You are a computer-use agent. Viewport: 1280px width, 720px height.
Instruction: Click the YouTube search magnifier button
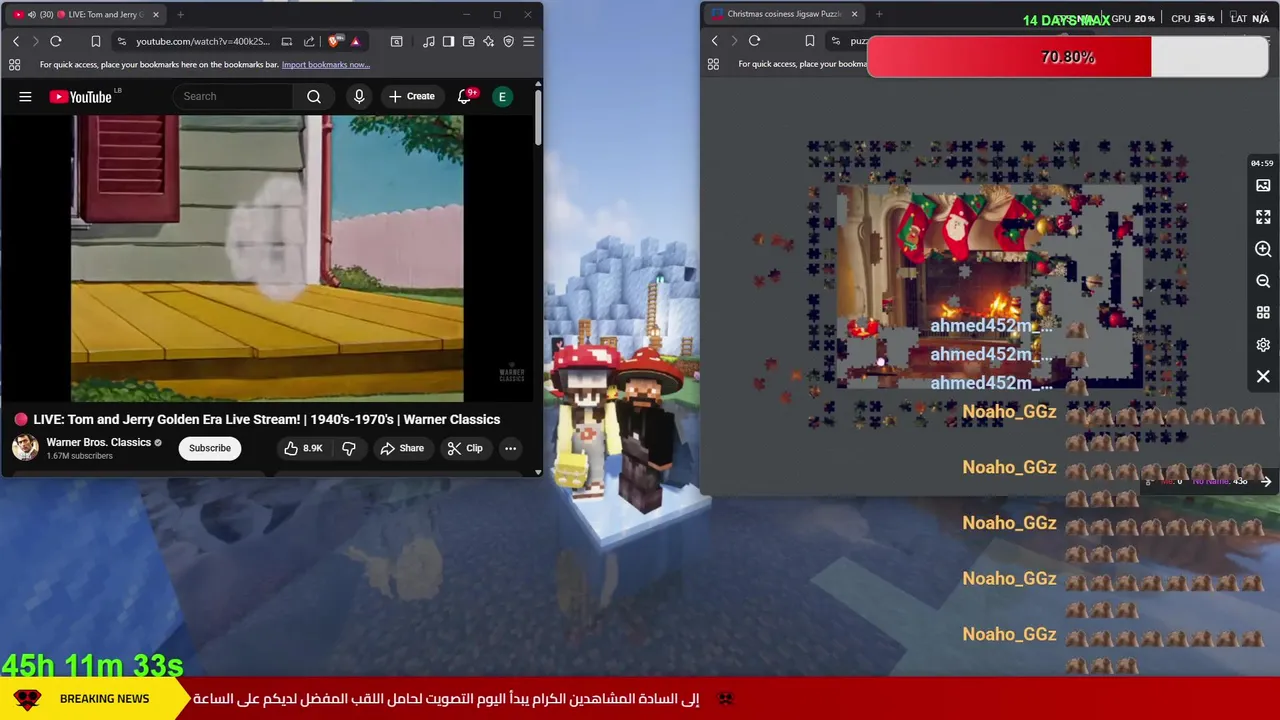(314, 96)
